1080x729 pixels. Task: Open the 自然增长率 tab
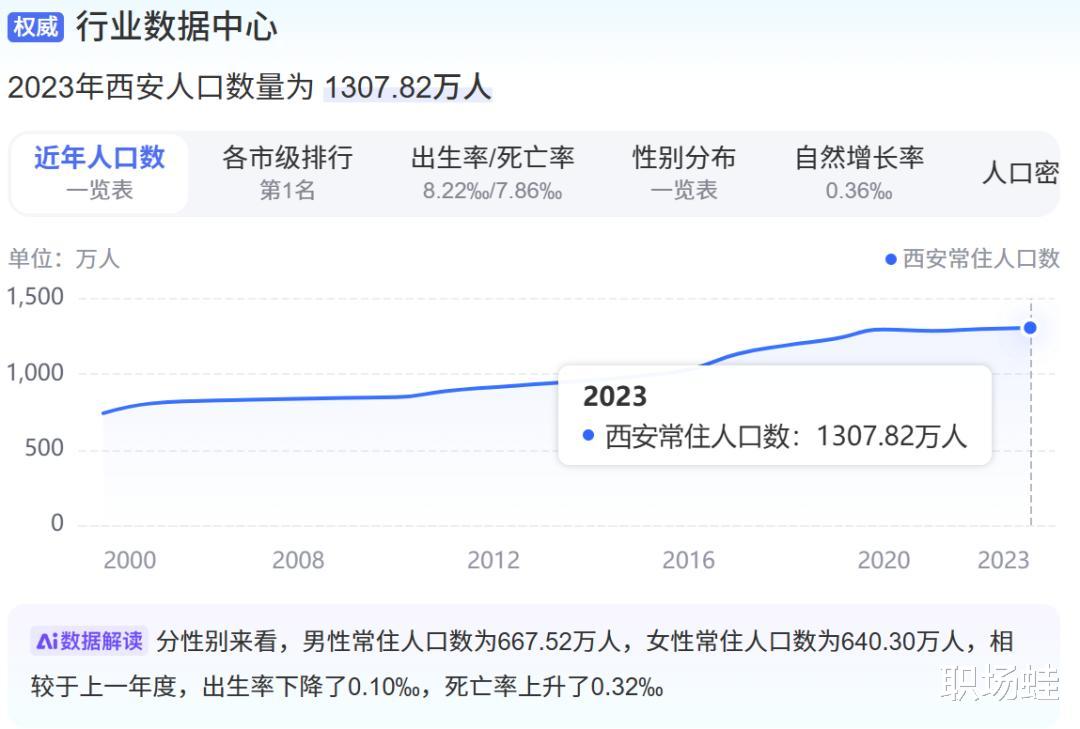[x=859, y=173]
